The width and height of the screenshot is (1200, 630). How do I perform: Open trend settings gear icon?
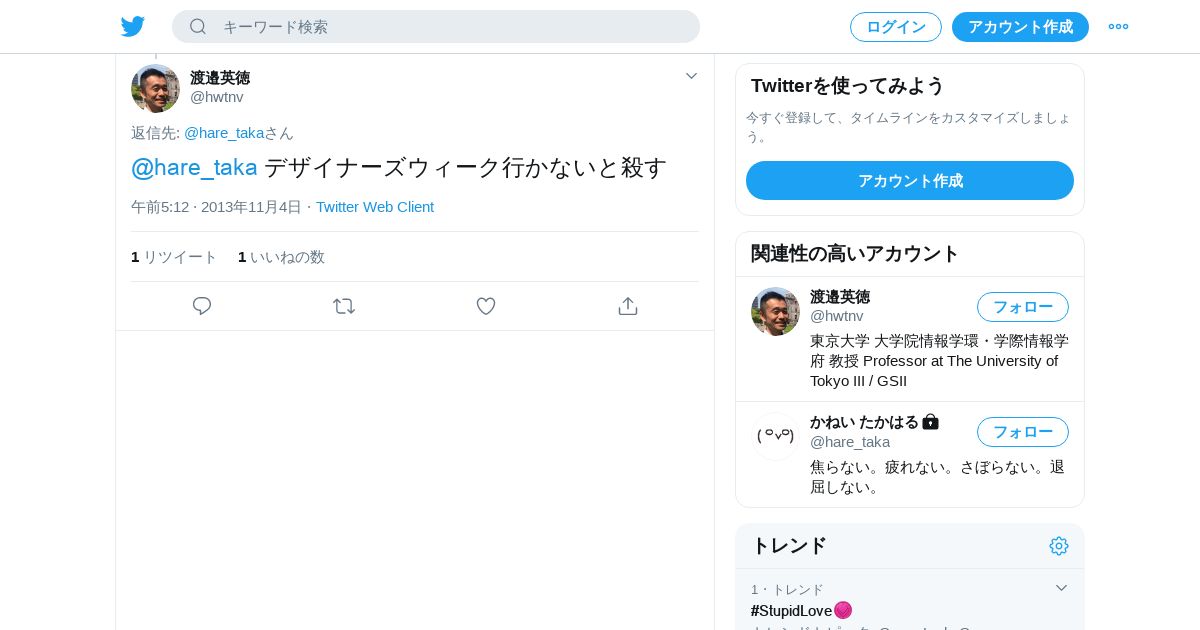coord(1059,546)
